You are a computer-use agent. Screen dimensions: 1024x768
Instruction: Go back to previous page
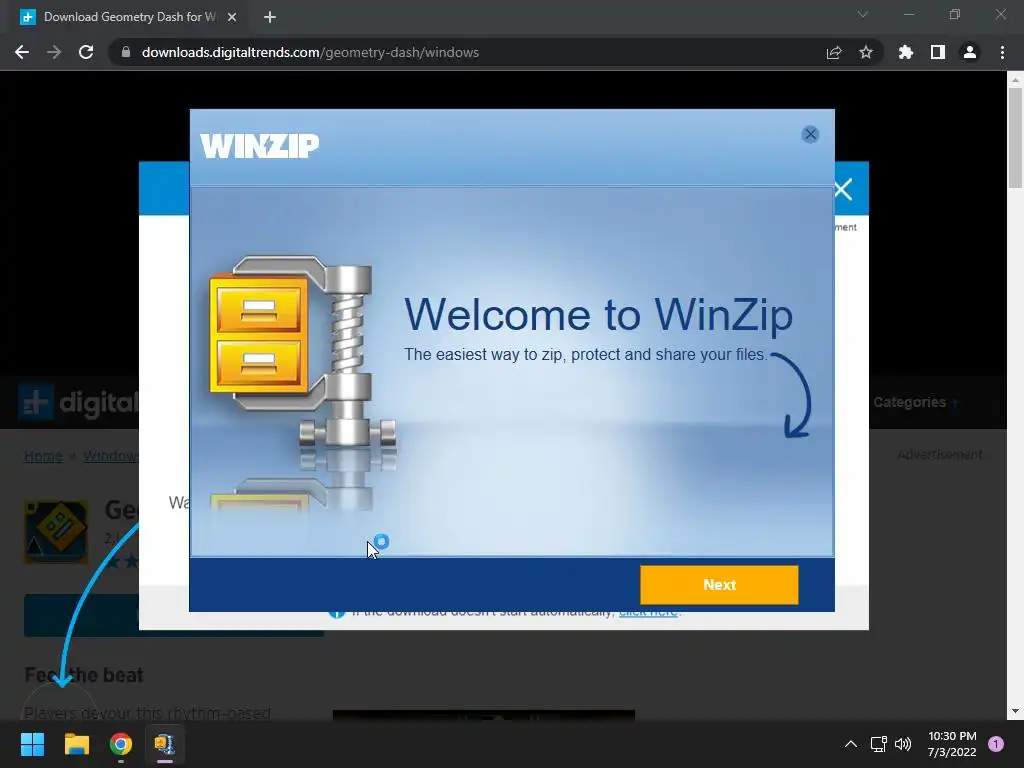[22, 52]
